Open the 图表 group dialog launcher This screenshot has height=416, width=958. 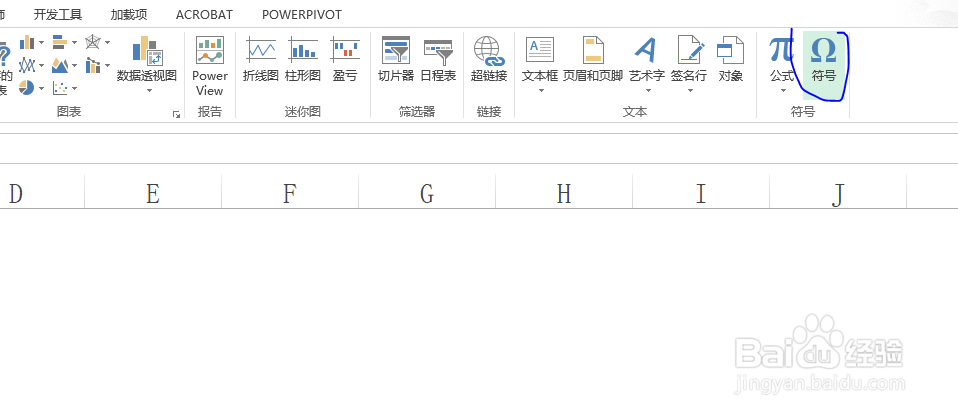coord(177,114)
